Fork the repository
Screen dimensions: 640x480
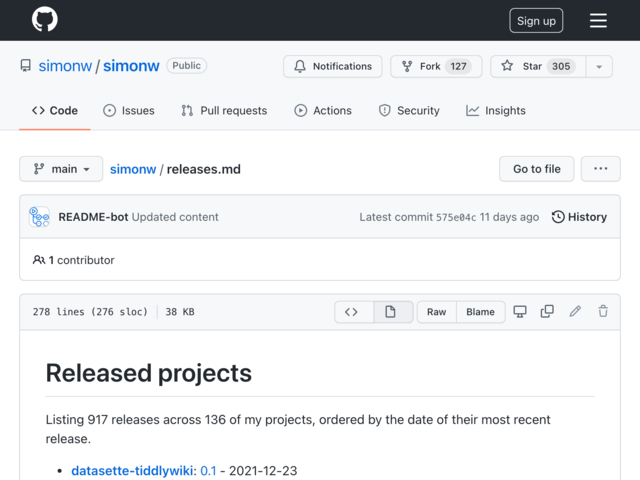(x=436, y=66)
